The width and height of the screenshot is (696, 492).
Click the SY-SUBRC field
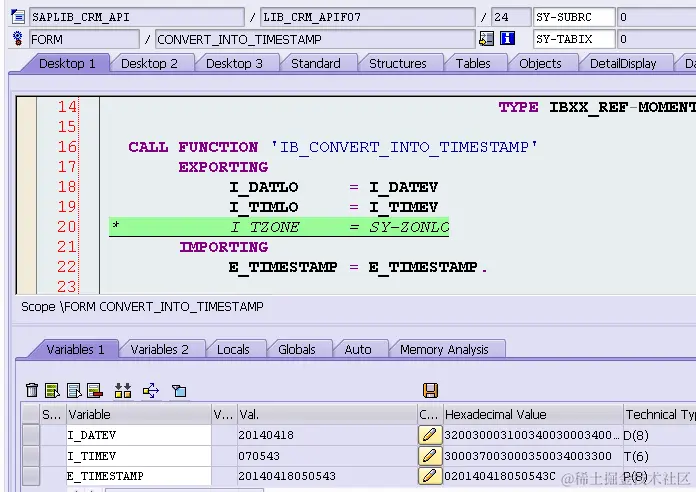pos(574,17)
